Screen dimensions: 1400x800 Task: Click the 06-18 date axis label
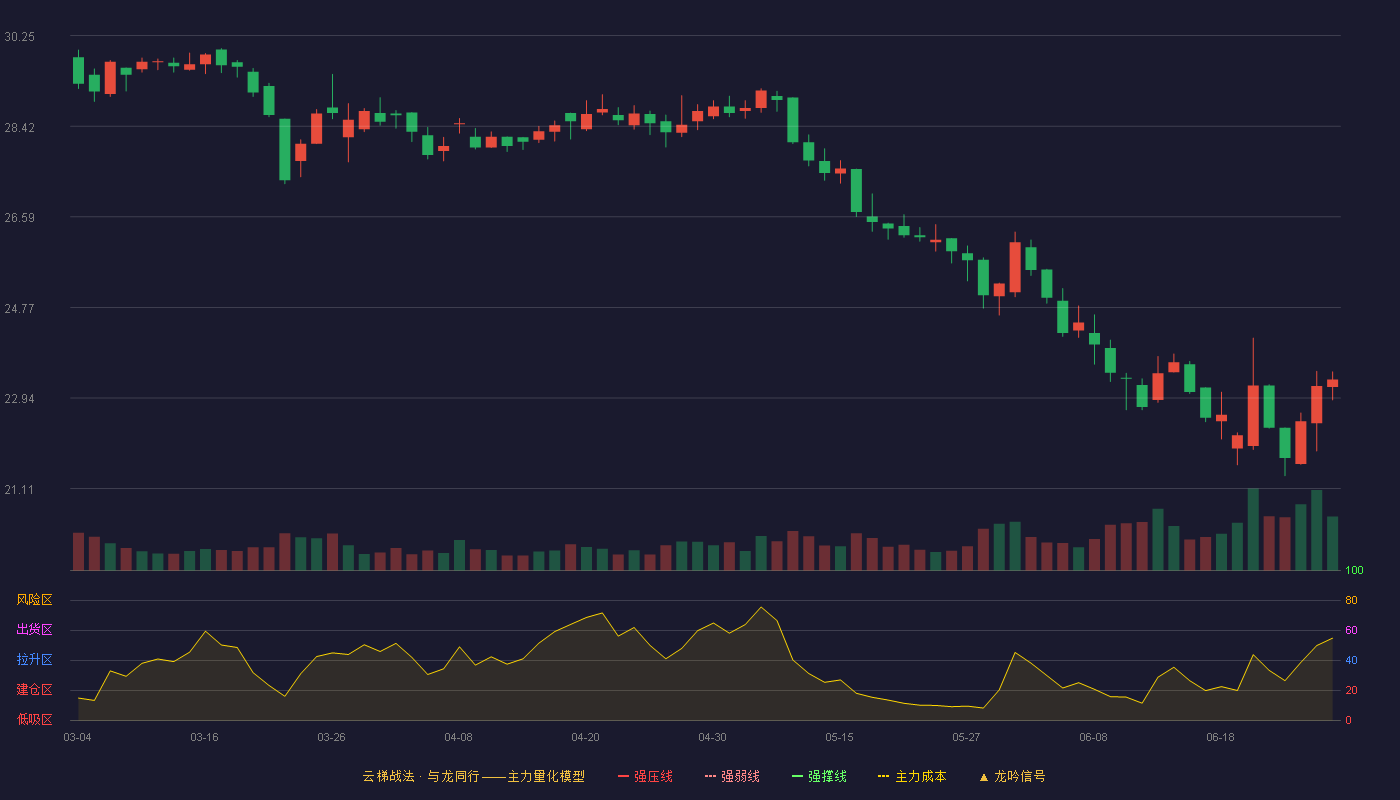(x=1220, y=737)
